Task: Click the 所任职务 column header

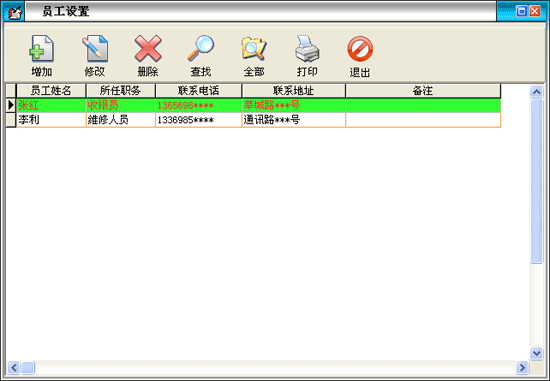Action: pos(120,91)
